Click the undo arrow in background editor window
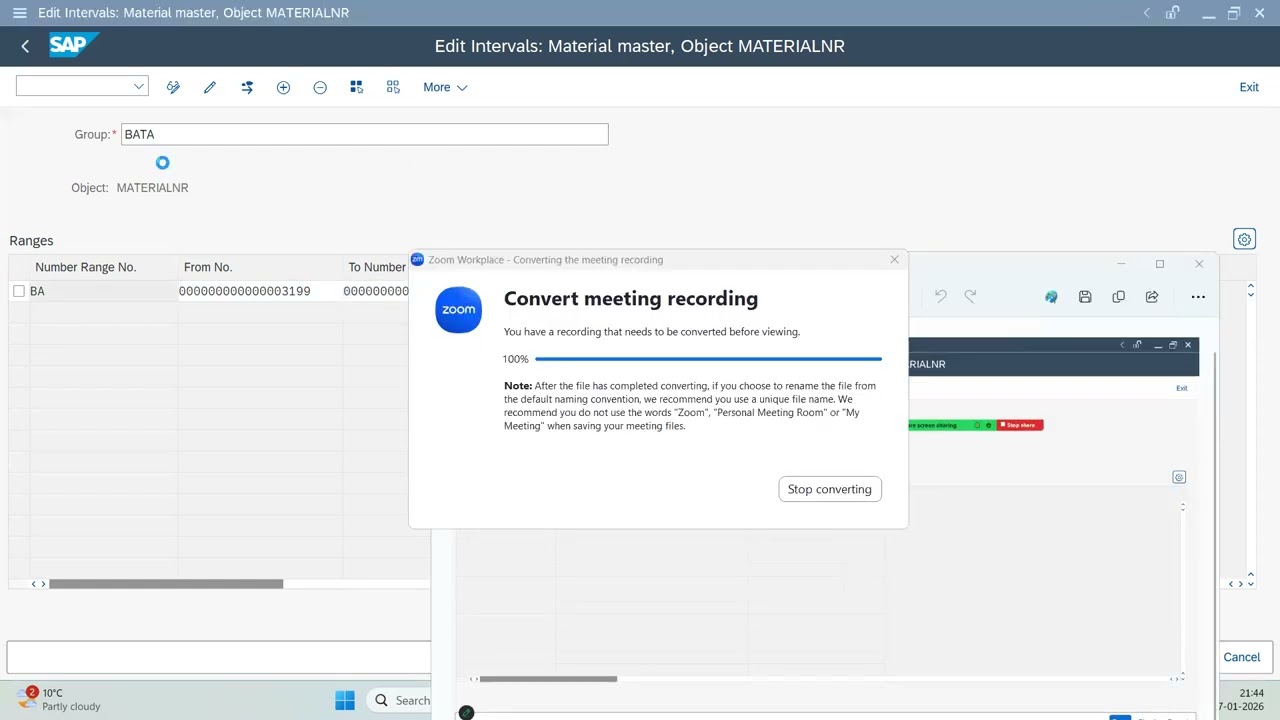The height and width of the screenshot is (720, 1280). 940,296
